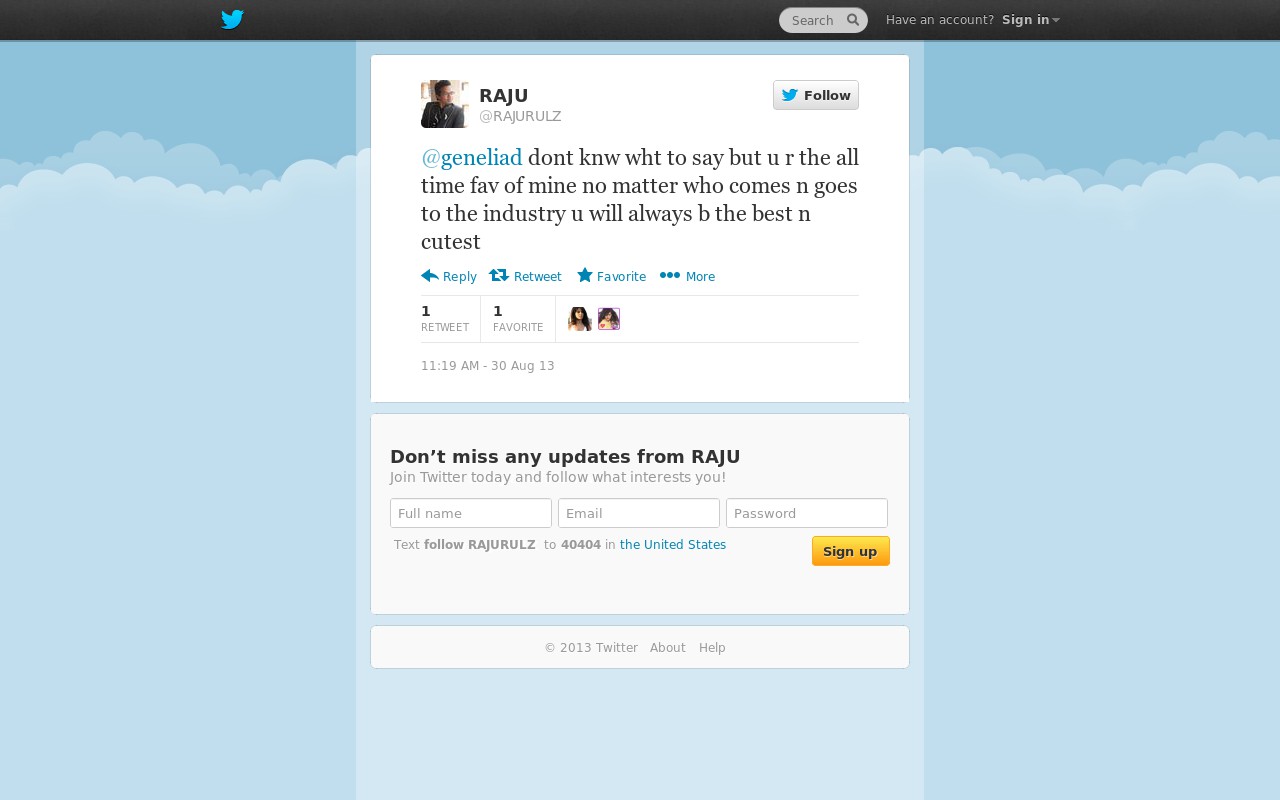Image resolution: width=1280 pixels, height=800 pixels.
Task: Open RAJU's profile picture
Action: pos(445,104)
